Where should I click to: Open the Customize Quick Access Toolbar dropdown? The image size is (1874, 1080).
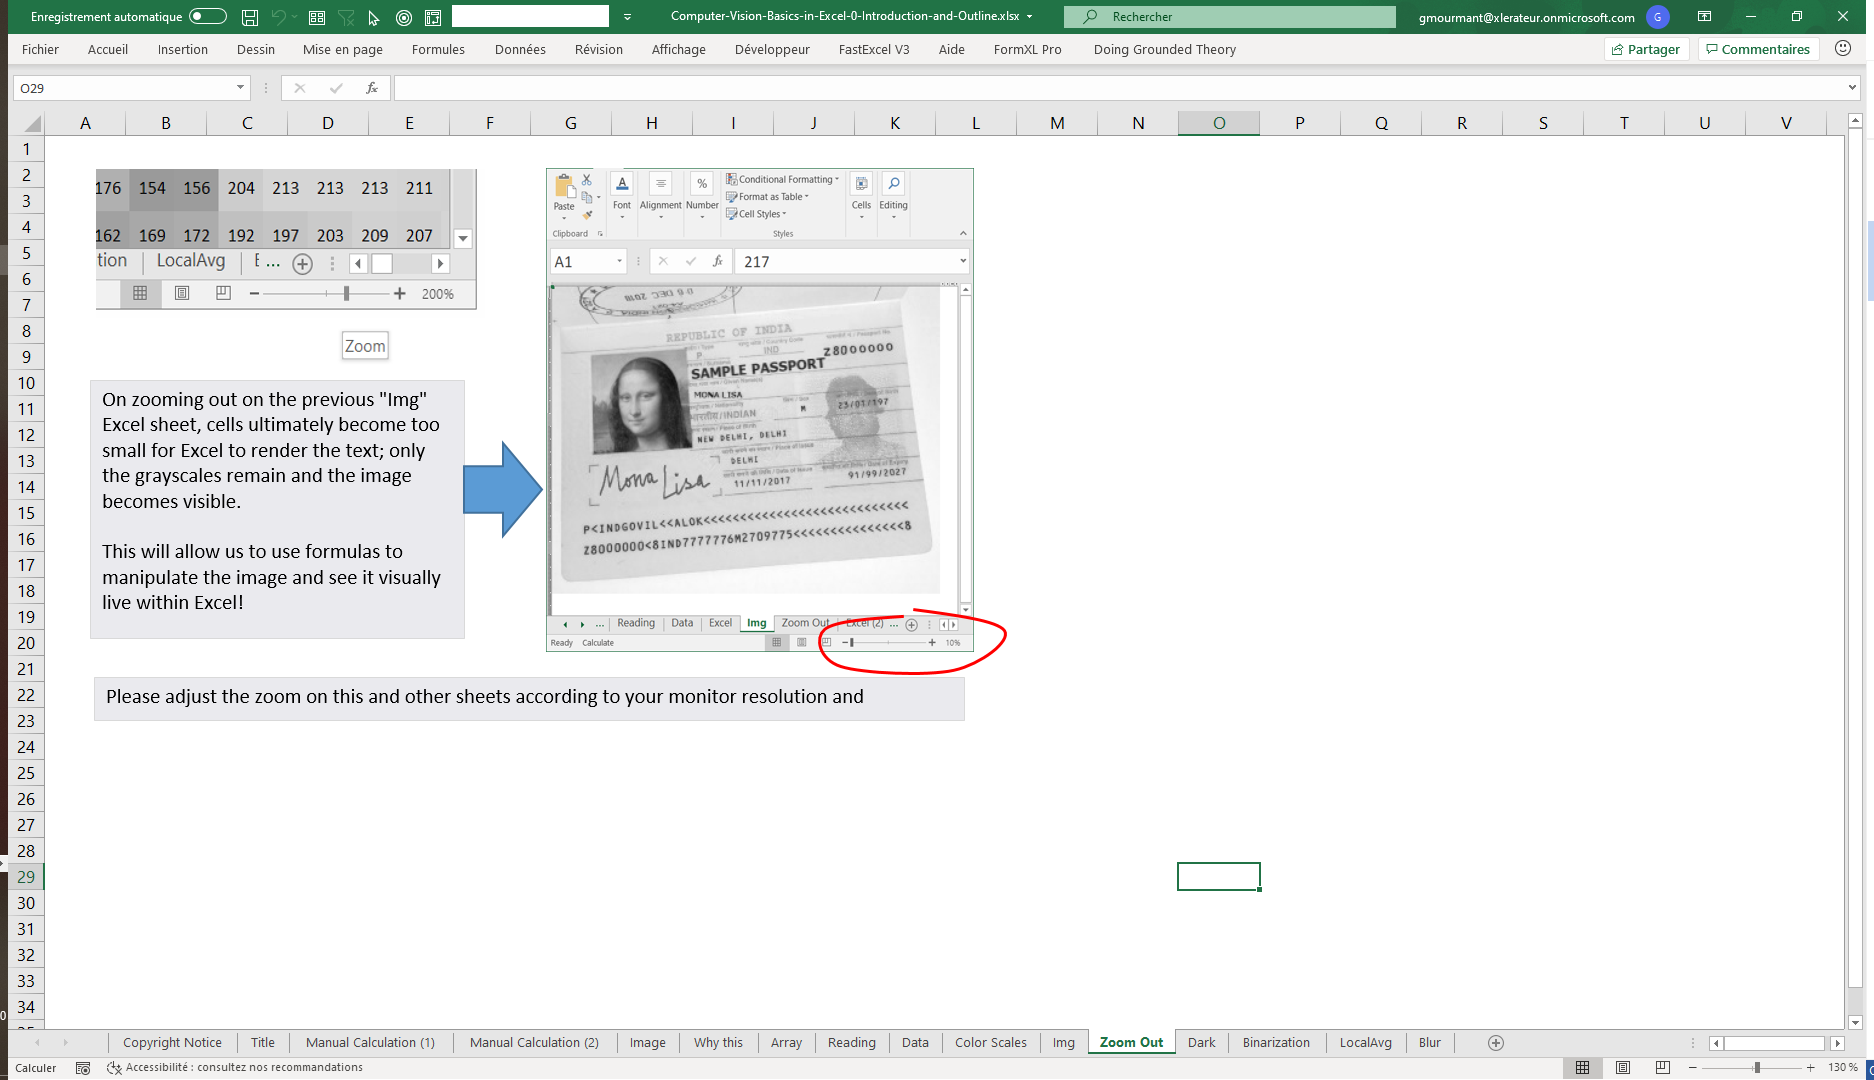tap(627, 17)
